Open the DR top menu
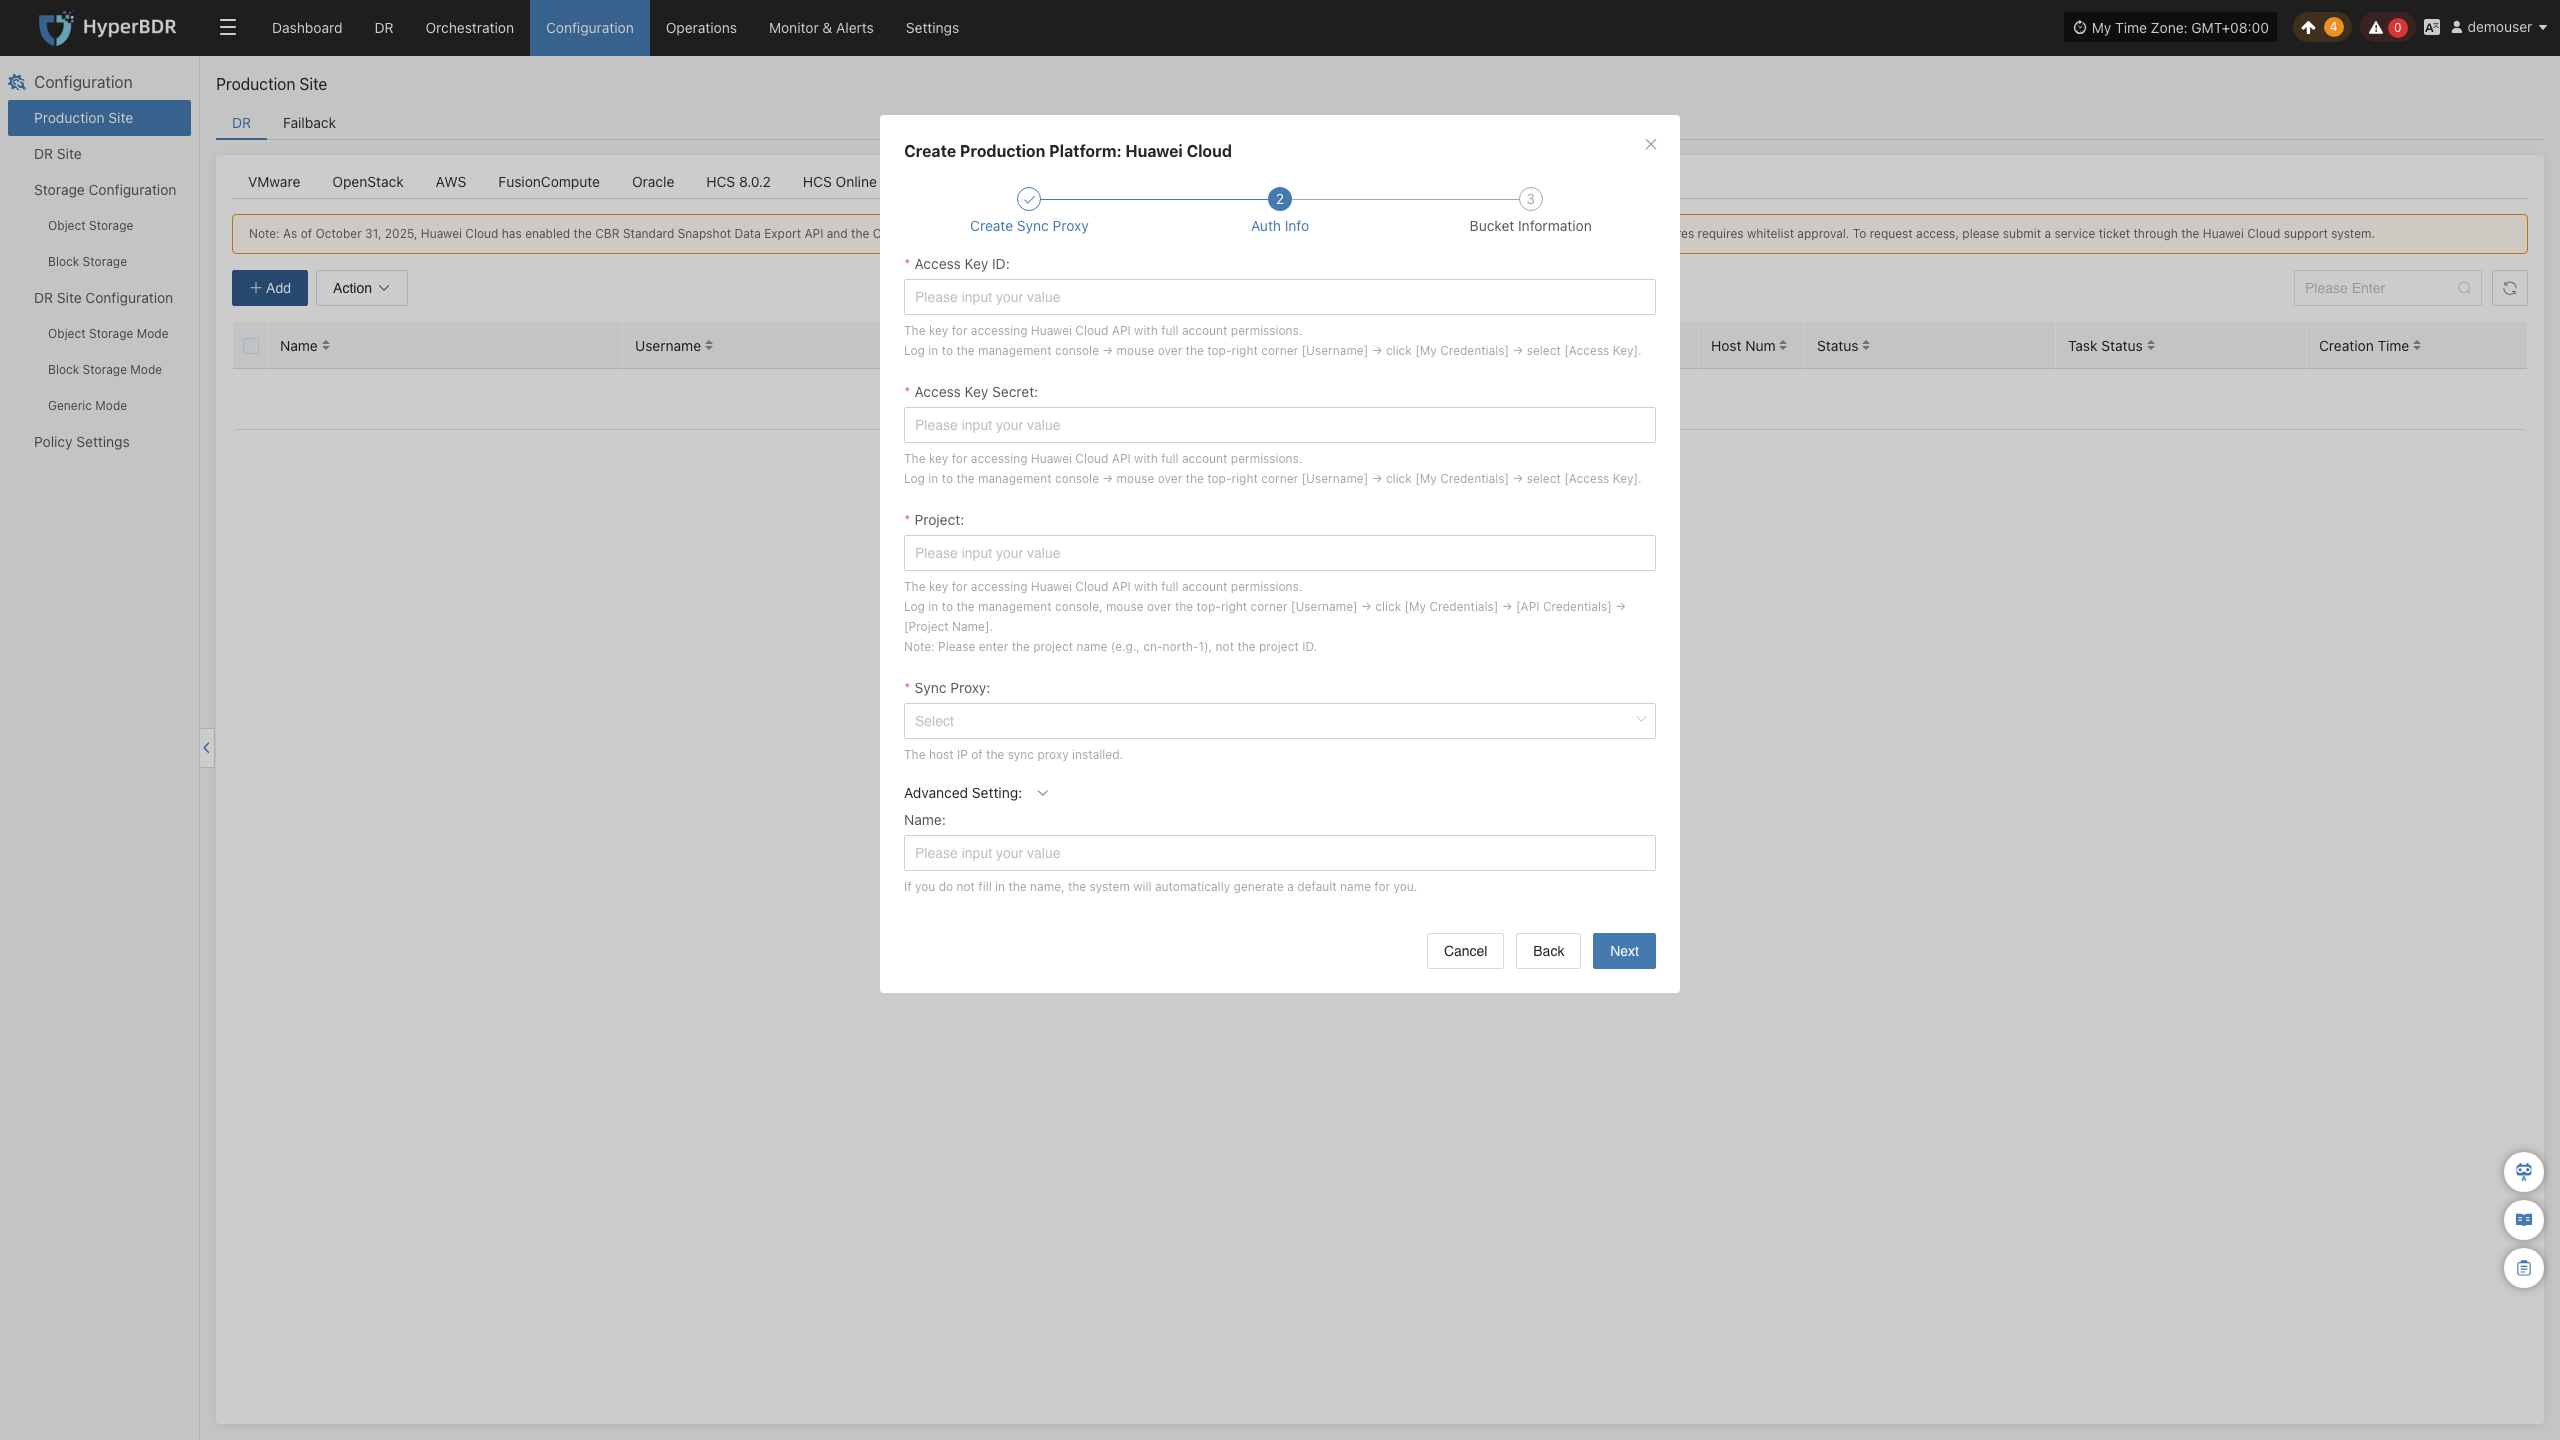Viewport: 2560px width, 1440px height. point(384,28)
